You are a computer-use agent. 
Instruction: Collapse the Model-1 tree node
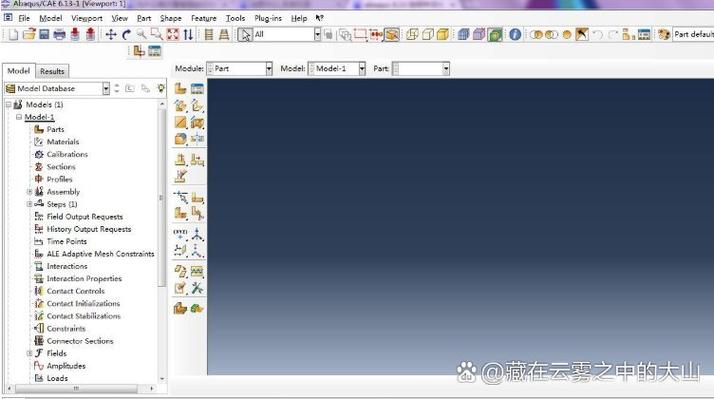click(19, 117)
